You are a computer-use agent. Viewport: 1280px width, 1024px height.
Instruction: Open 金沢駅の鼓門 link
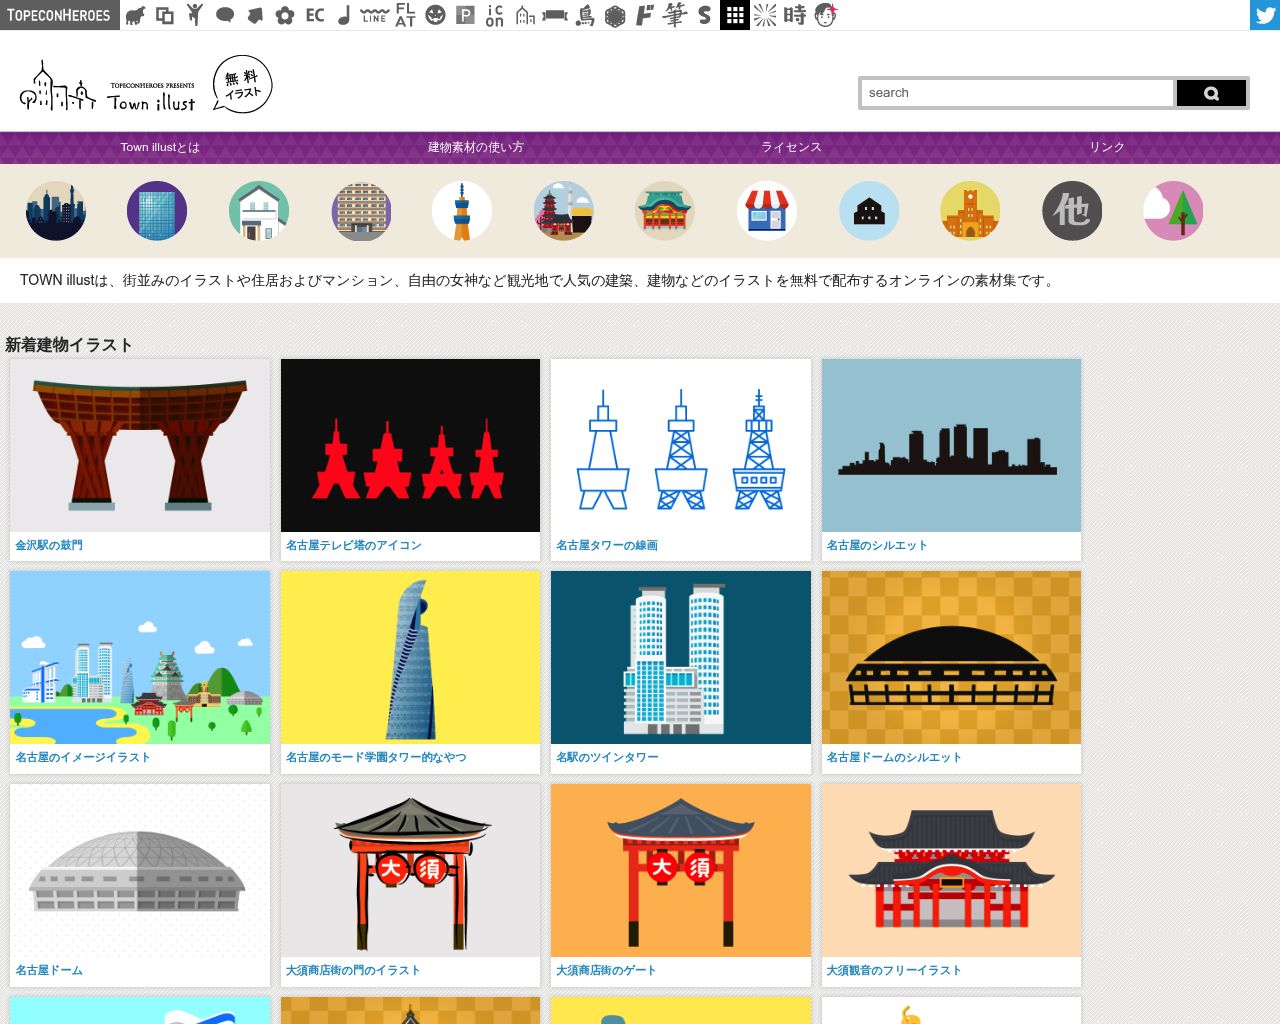(49, 545)
